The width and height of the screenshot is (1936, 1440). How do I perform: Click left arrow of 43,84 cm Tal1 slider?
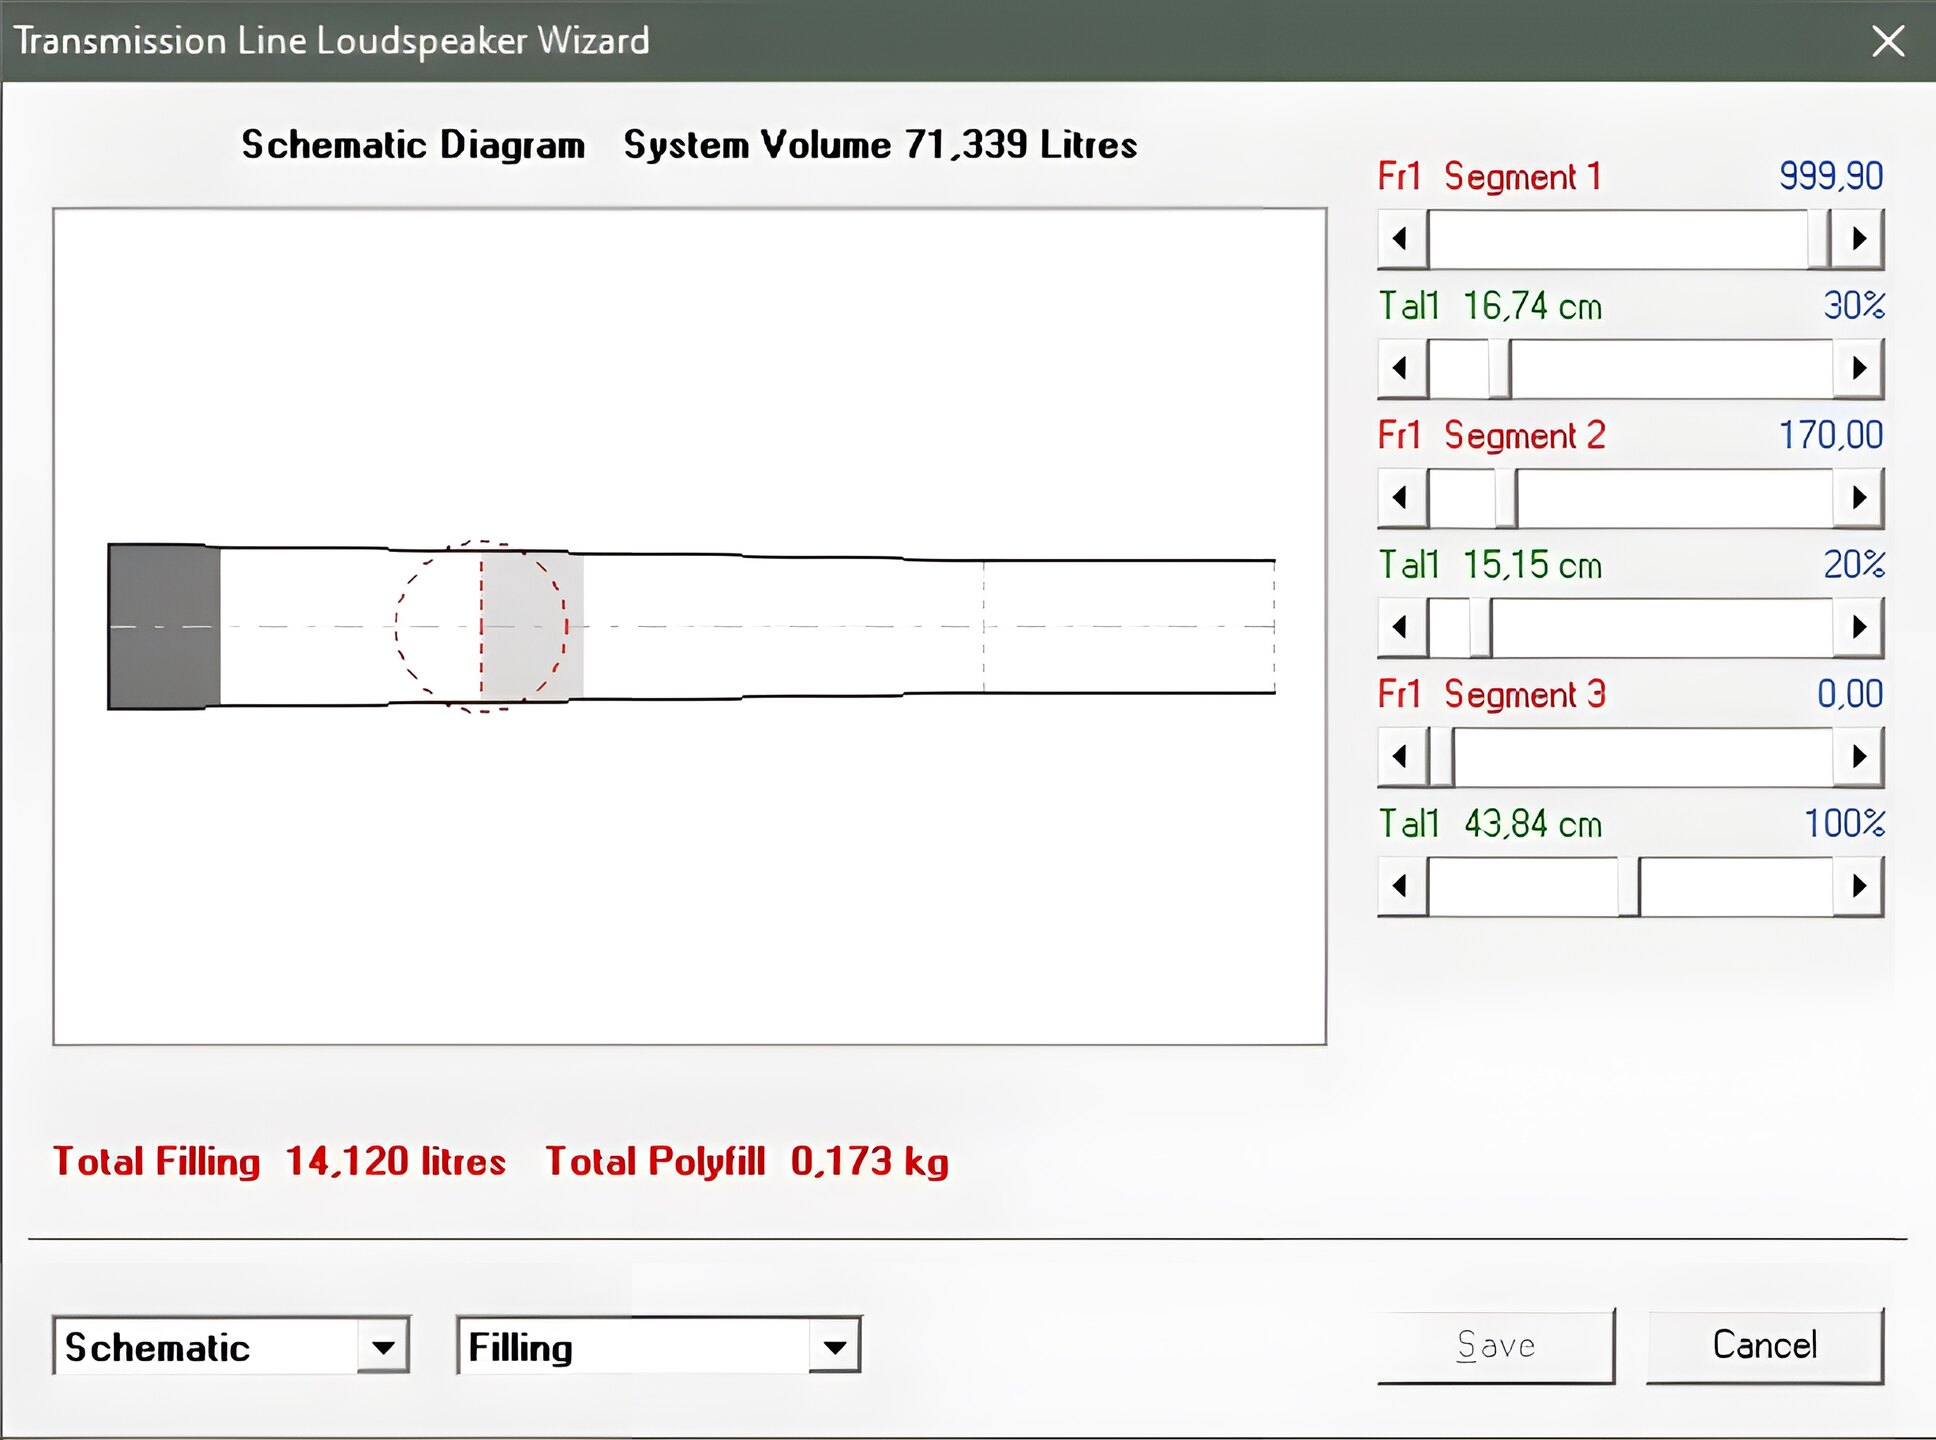pos(1401,886)
